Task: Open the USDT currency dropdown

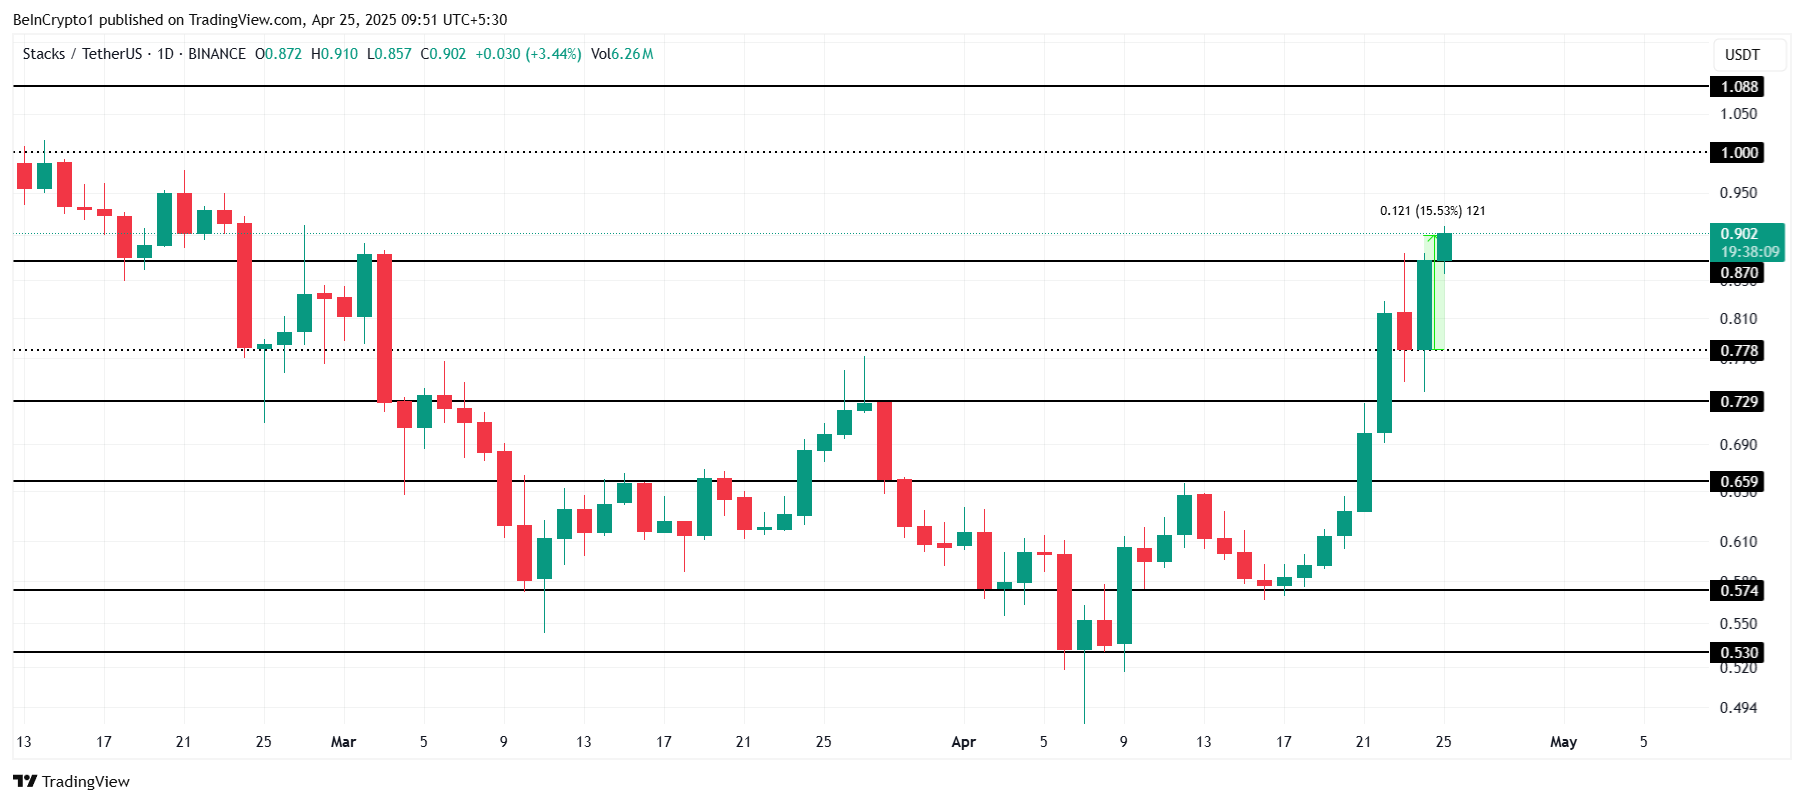Action: tap(1742, 55)
